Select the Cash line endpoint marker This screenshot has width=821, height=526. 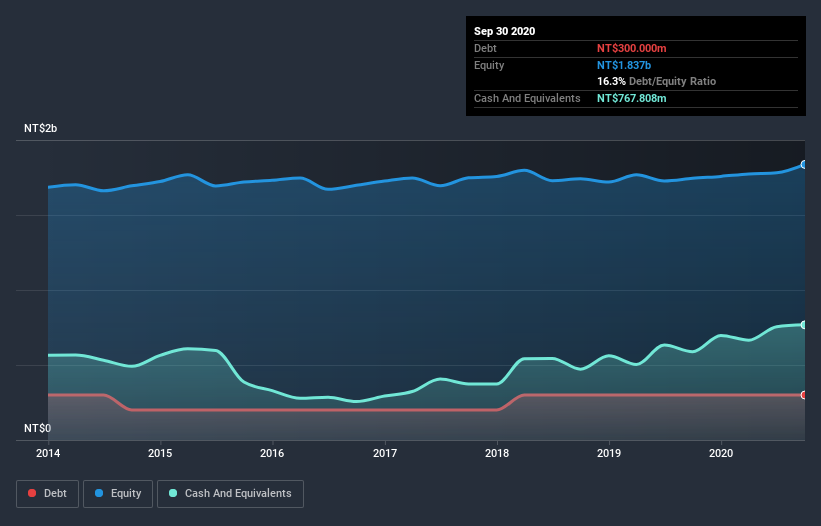pyautogui.click(x=804, y=325)
